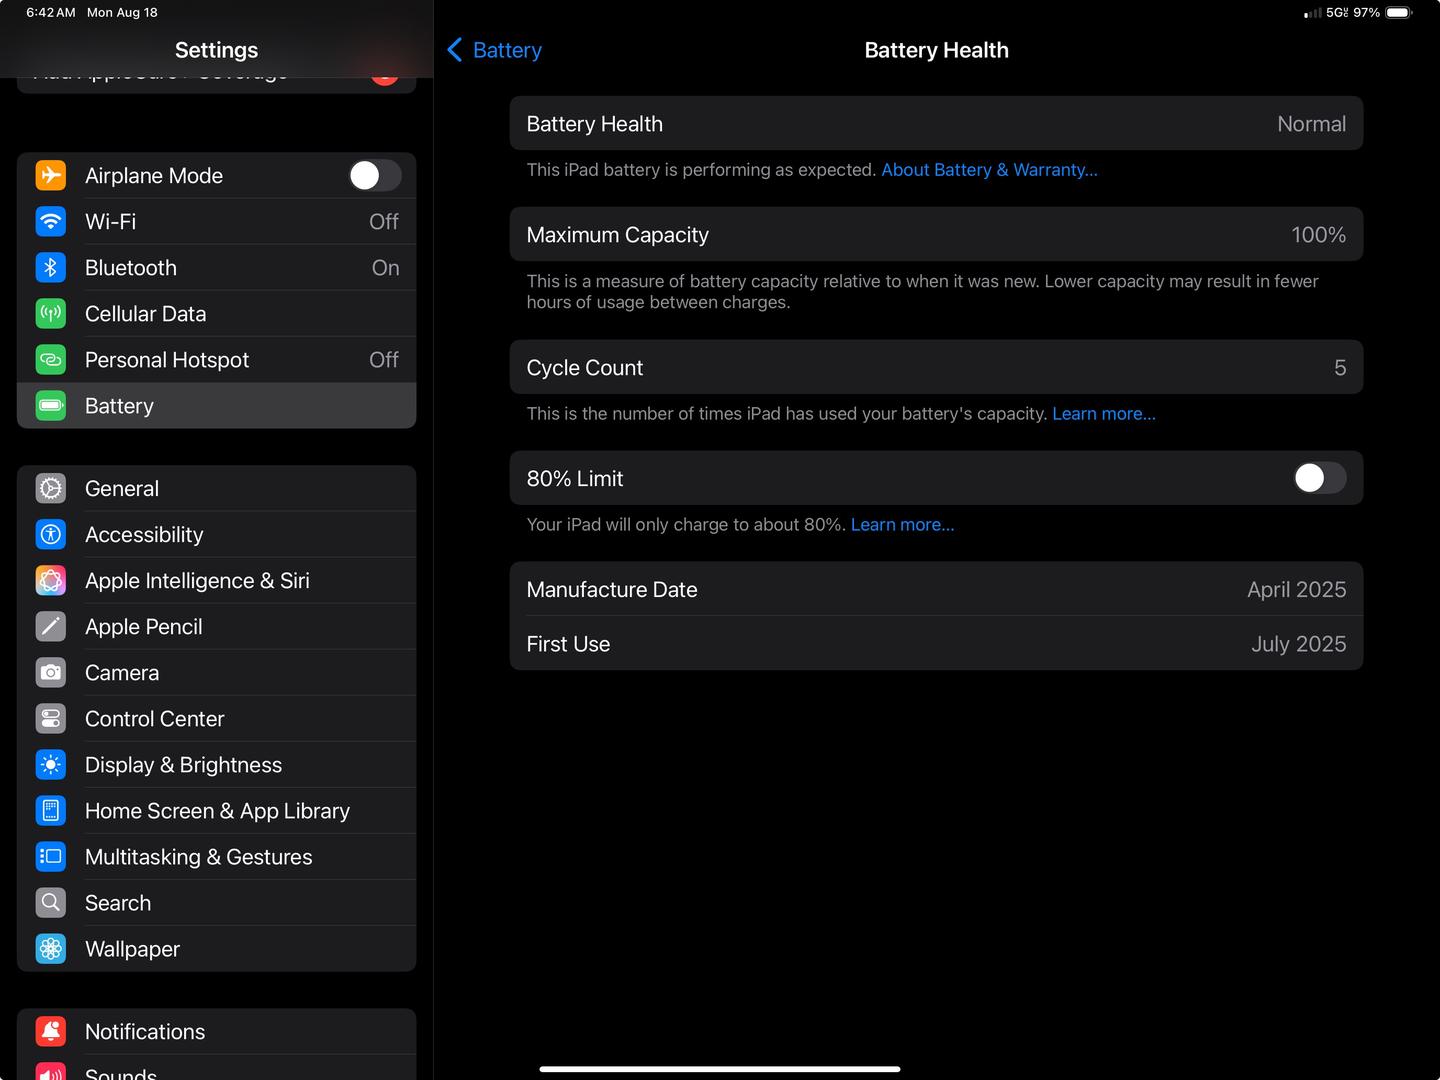
Task: Tap the Display & Brightness sun icon
Action: pos(51,764)
